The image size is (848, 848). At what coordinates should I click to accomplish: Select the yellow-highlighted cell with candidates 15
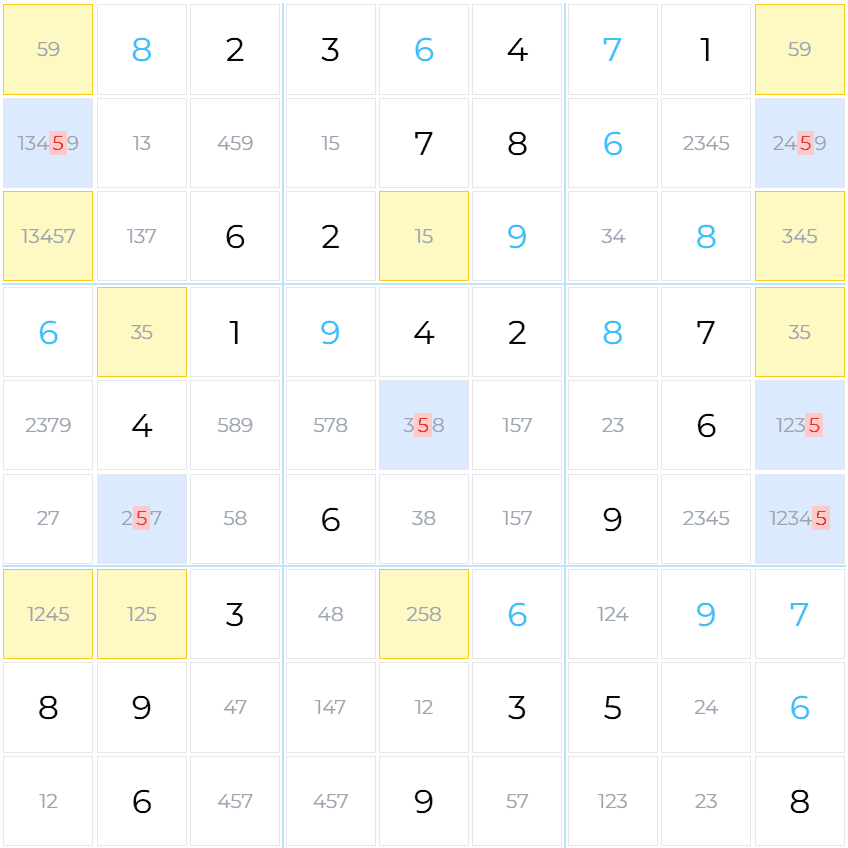point(424,237)
